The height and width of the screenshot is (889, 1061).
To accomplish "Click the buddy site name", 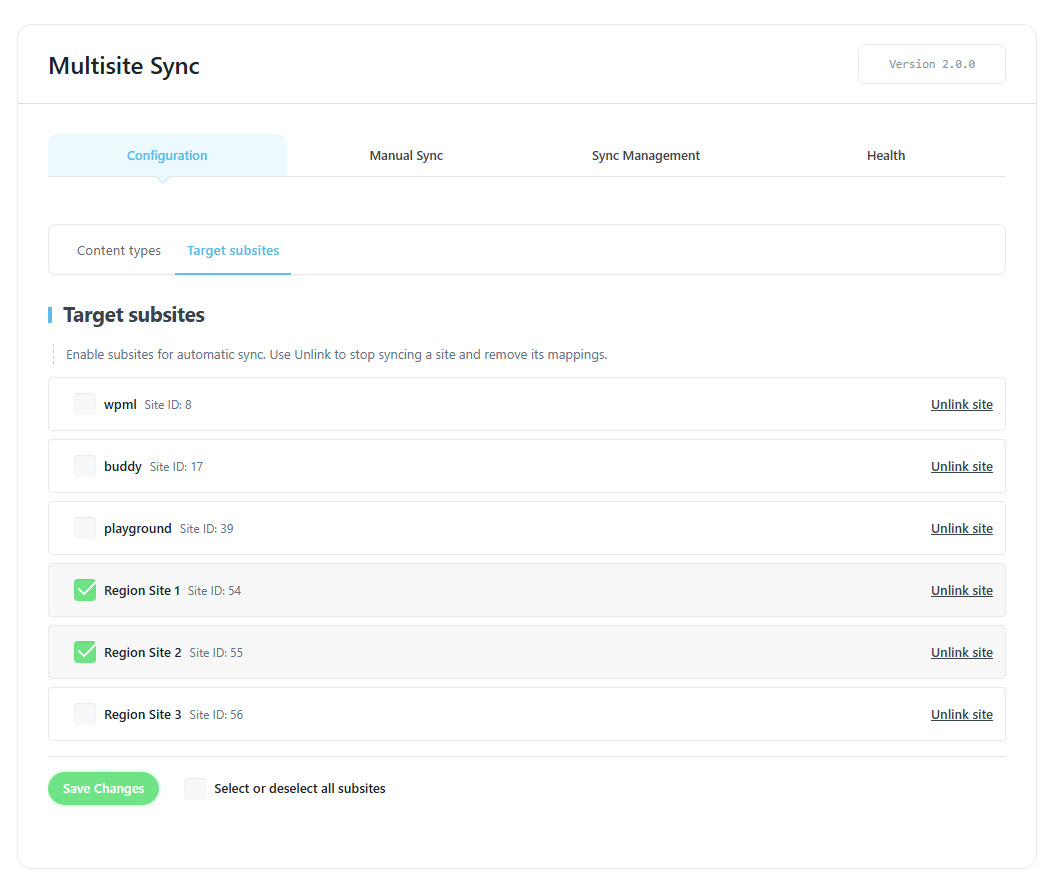I will coord(122,467).
